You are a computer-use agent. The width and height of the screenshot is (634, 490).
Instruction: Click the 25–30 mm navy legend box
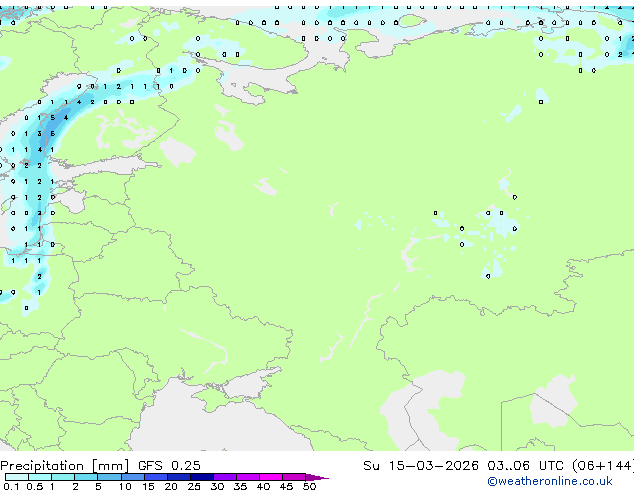pos(202,477)
